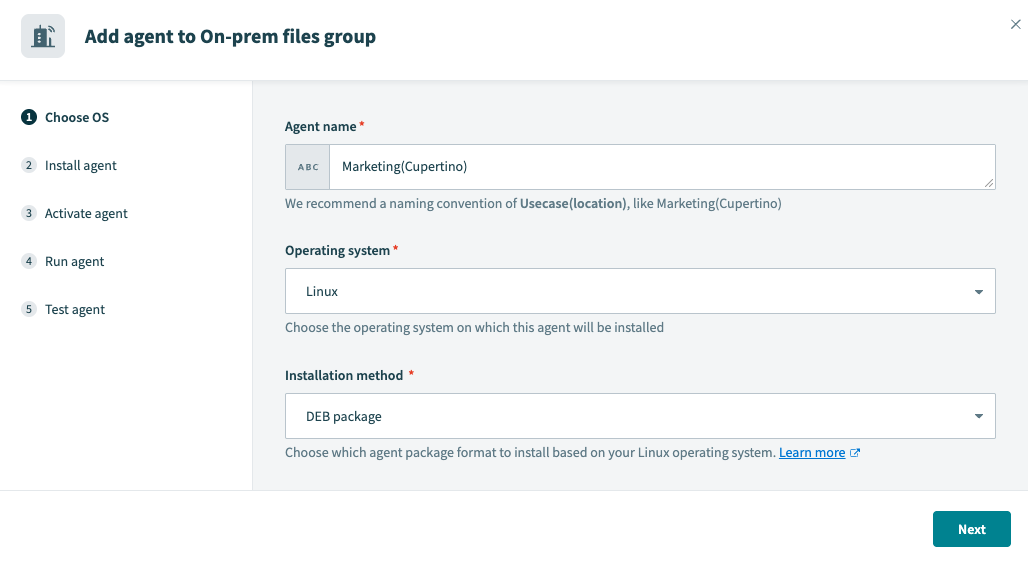
Task: Click the ABC text type icon
Action: 308,167
